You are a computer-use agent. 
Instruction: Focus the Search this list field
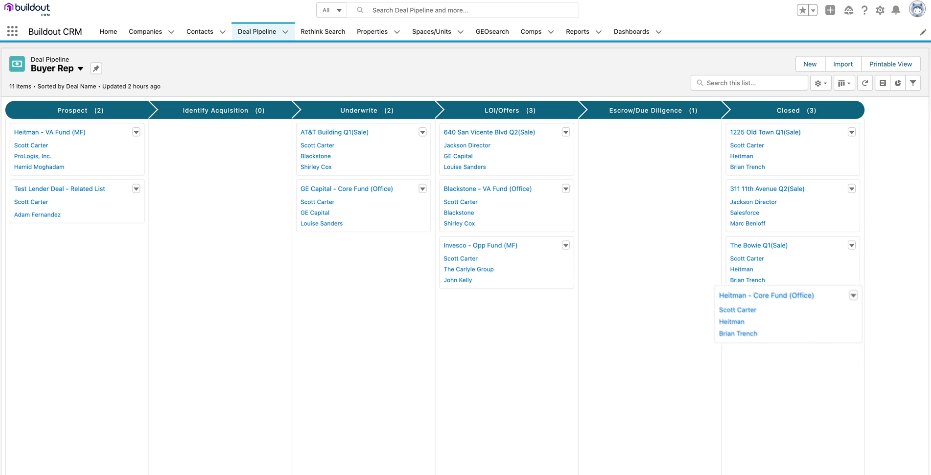[x=749, y=83]
